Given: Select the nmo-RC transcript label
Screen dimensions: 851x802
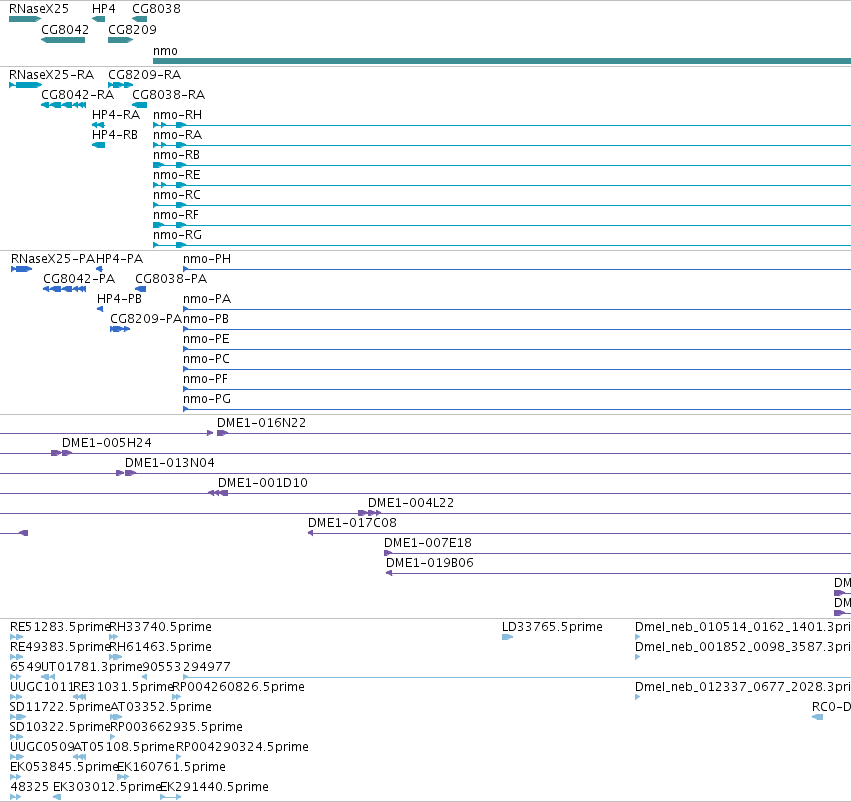Looking at the screenshot, I should (177, 195).
